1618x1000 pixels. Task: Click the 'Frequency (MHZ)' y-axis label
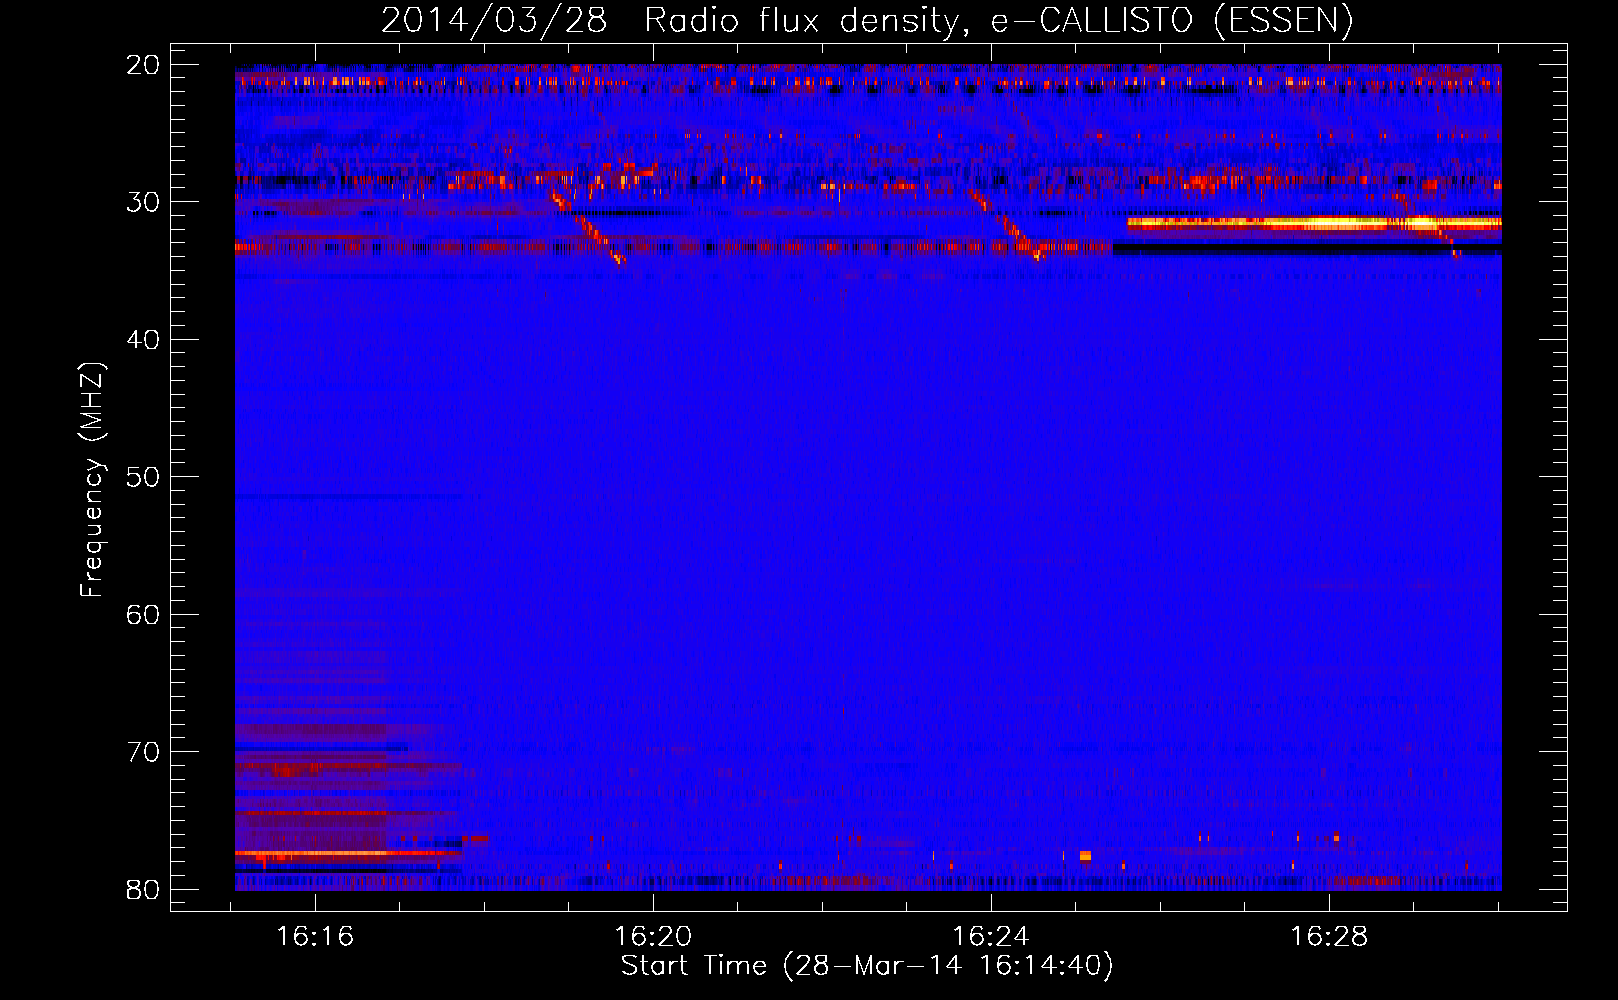(92, 480)
